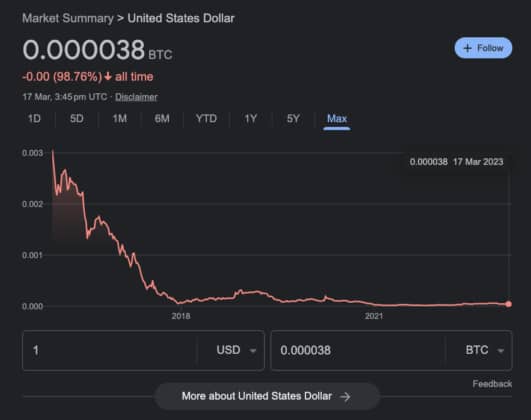The width and height of the screenshot is (531, 420).
Task: Click the USD amount input field showing 1
Action: coord(110,350)
